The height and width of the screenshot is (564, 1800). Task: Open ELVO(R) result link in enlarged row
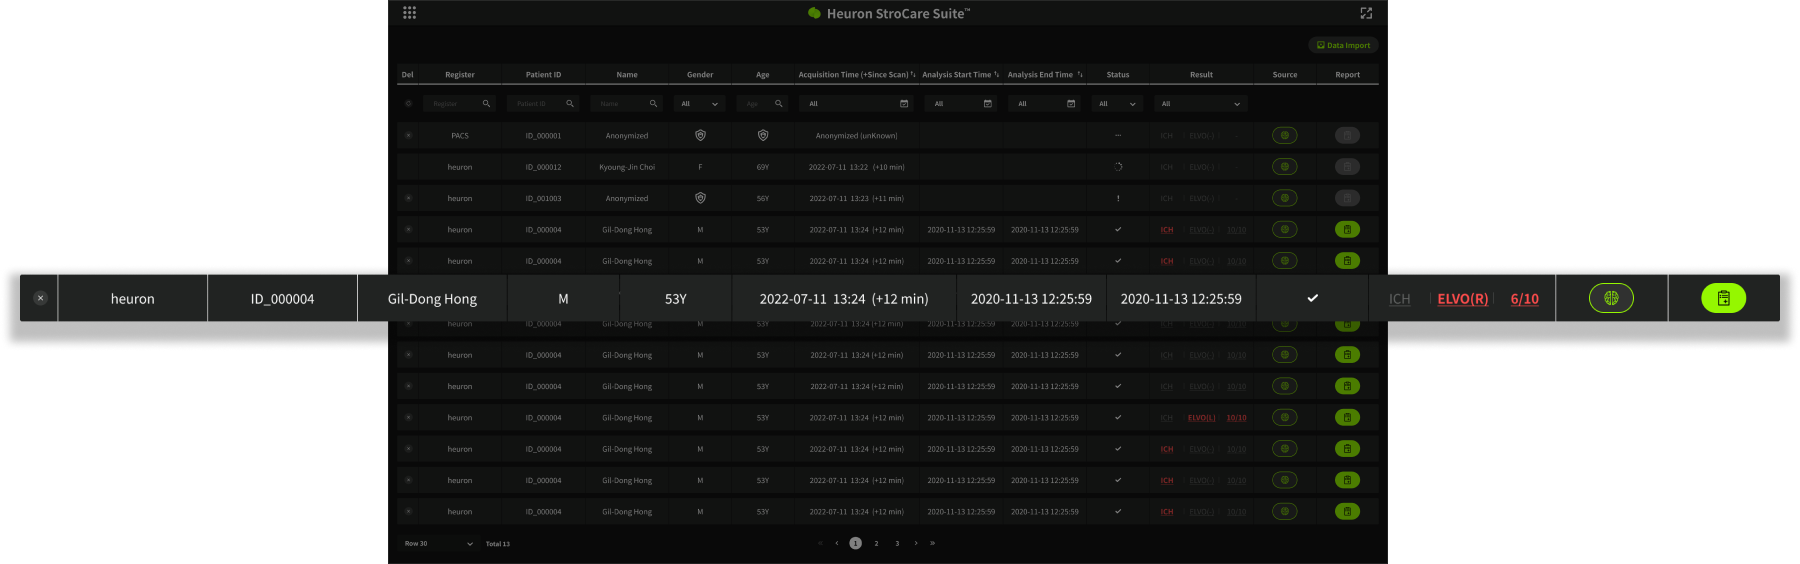click(x=1462, y=299)
